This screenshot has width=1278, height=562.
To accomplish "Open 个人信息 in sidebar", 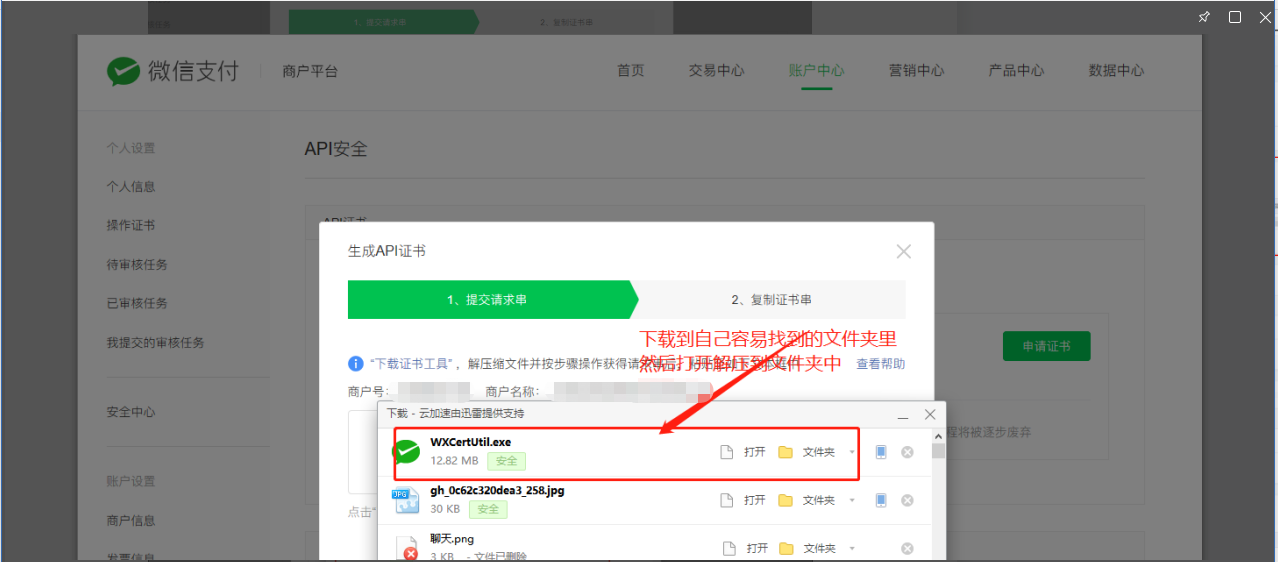I will click(131, 186).
